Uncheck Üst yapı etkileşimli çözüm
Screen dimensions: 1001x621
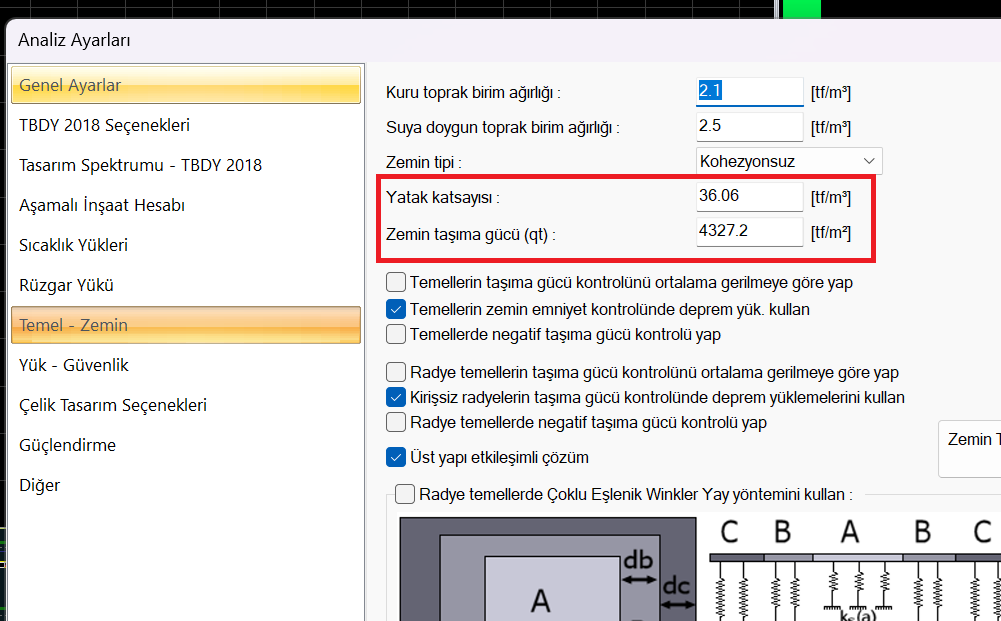pos(396,458)
